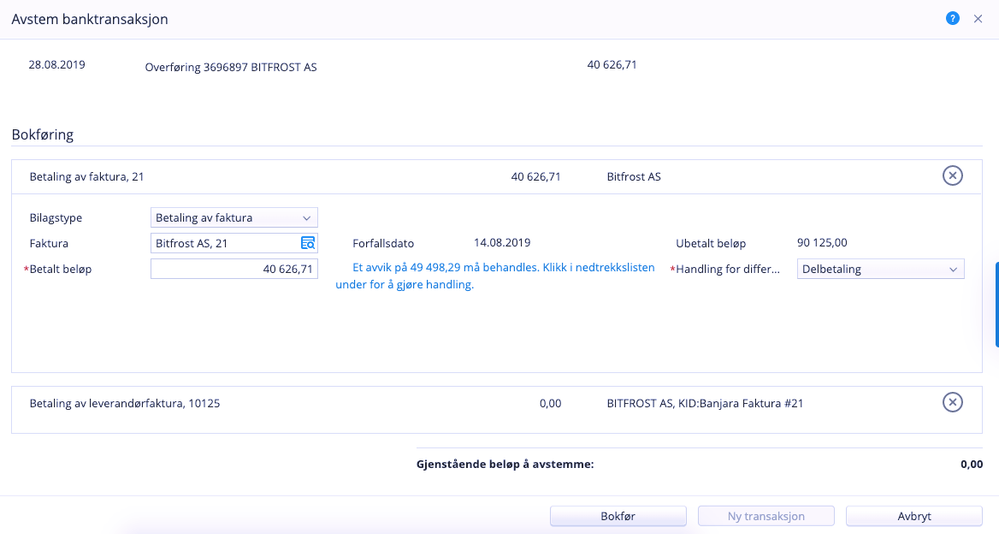
Task: Remove the Betaling av faktura, 21 entry
Action: [x=952, y=175]
